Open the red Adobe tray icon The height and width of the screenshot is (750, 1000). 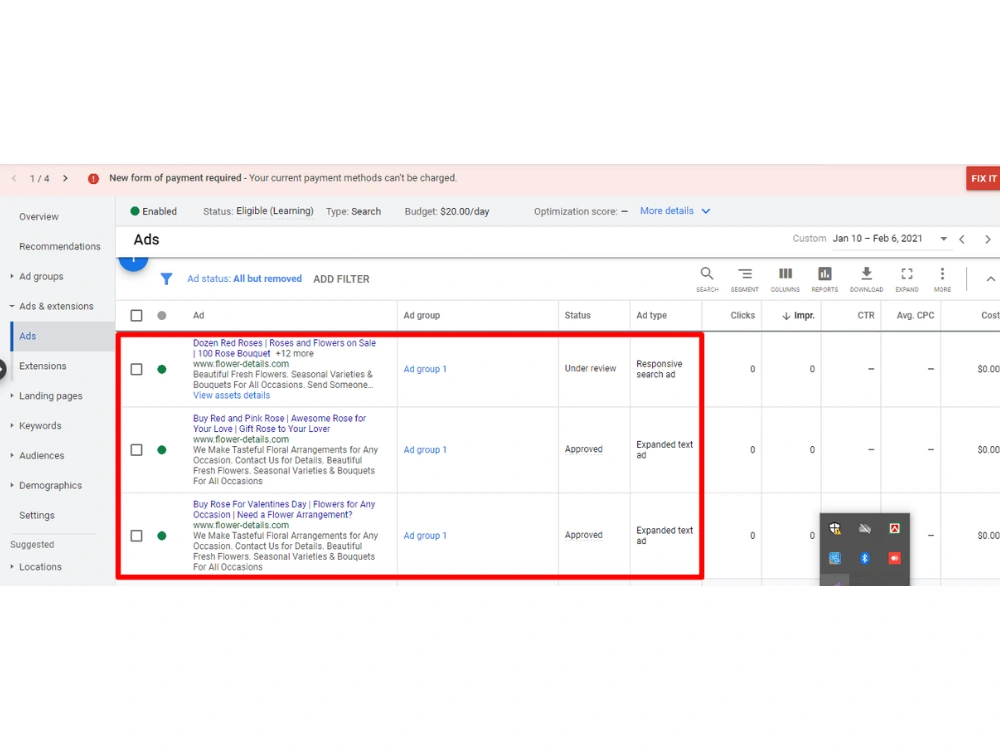[x=894, y=528]
